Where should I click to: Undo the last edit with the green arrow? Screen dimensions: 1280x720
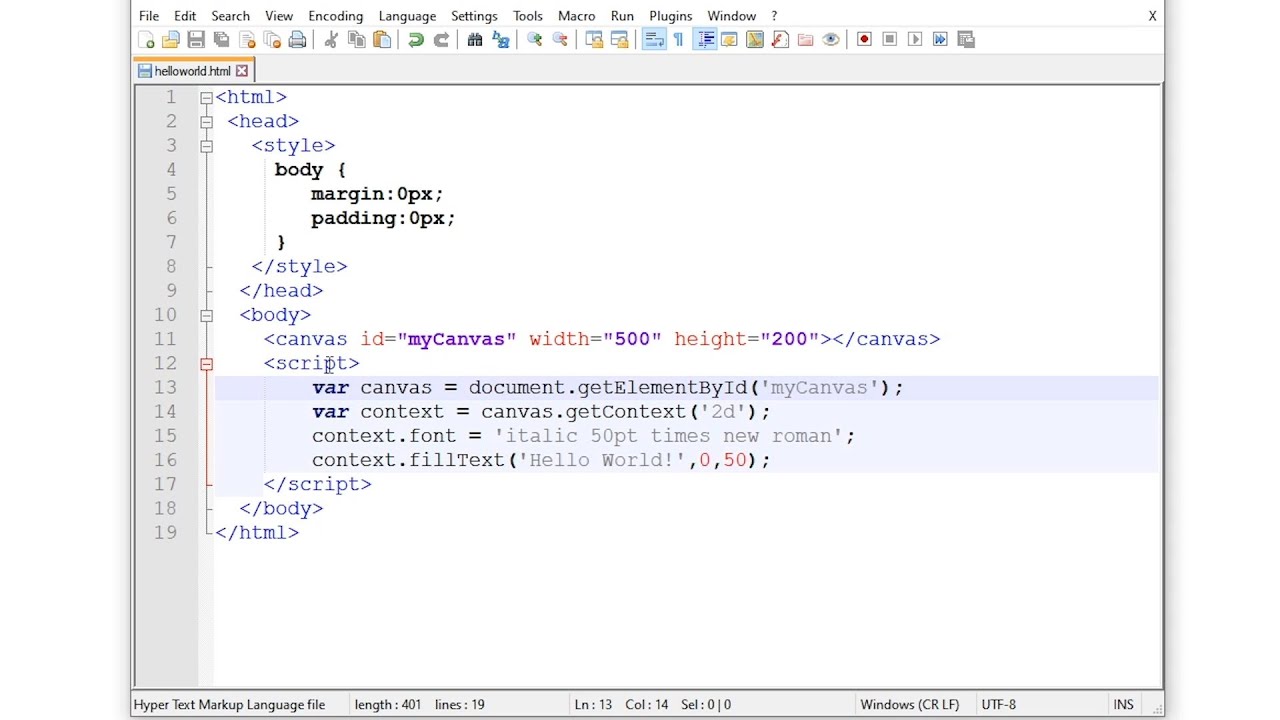(416, 39)
